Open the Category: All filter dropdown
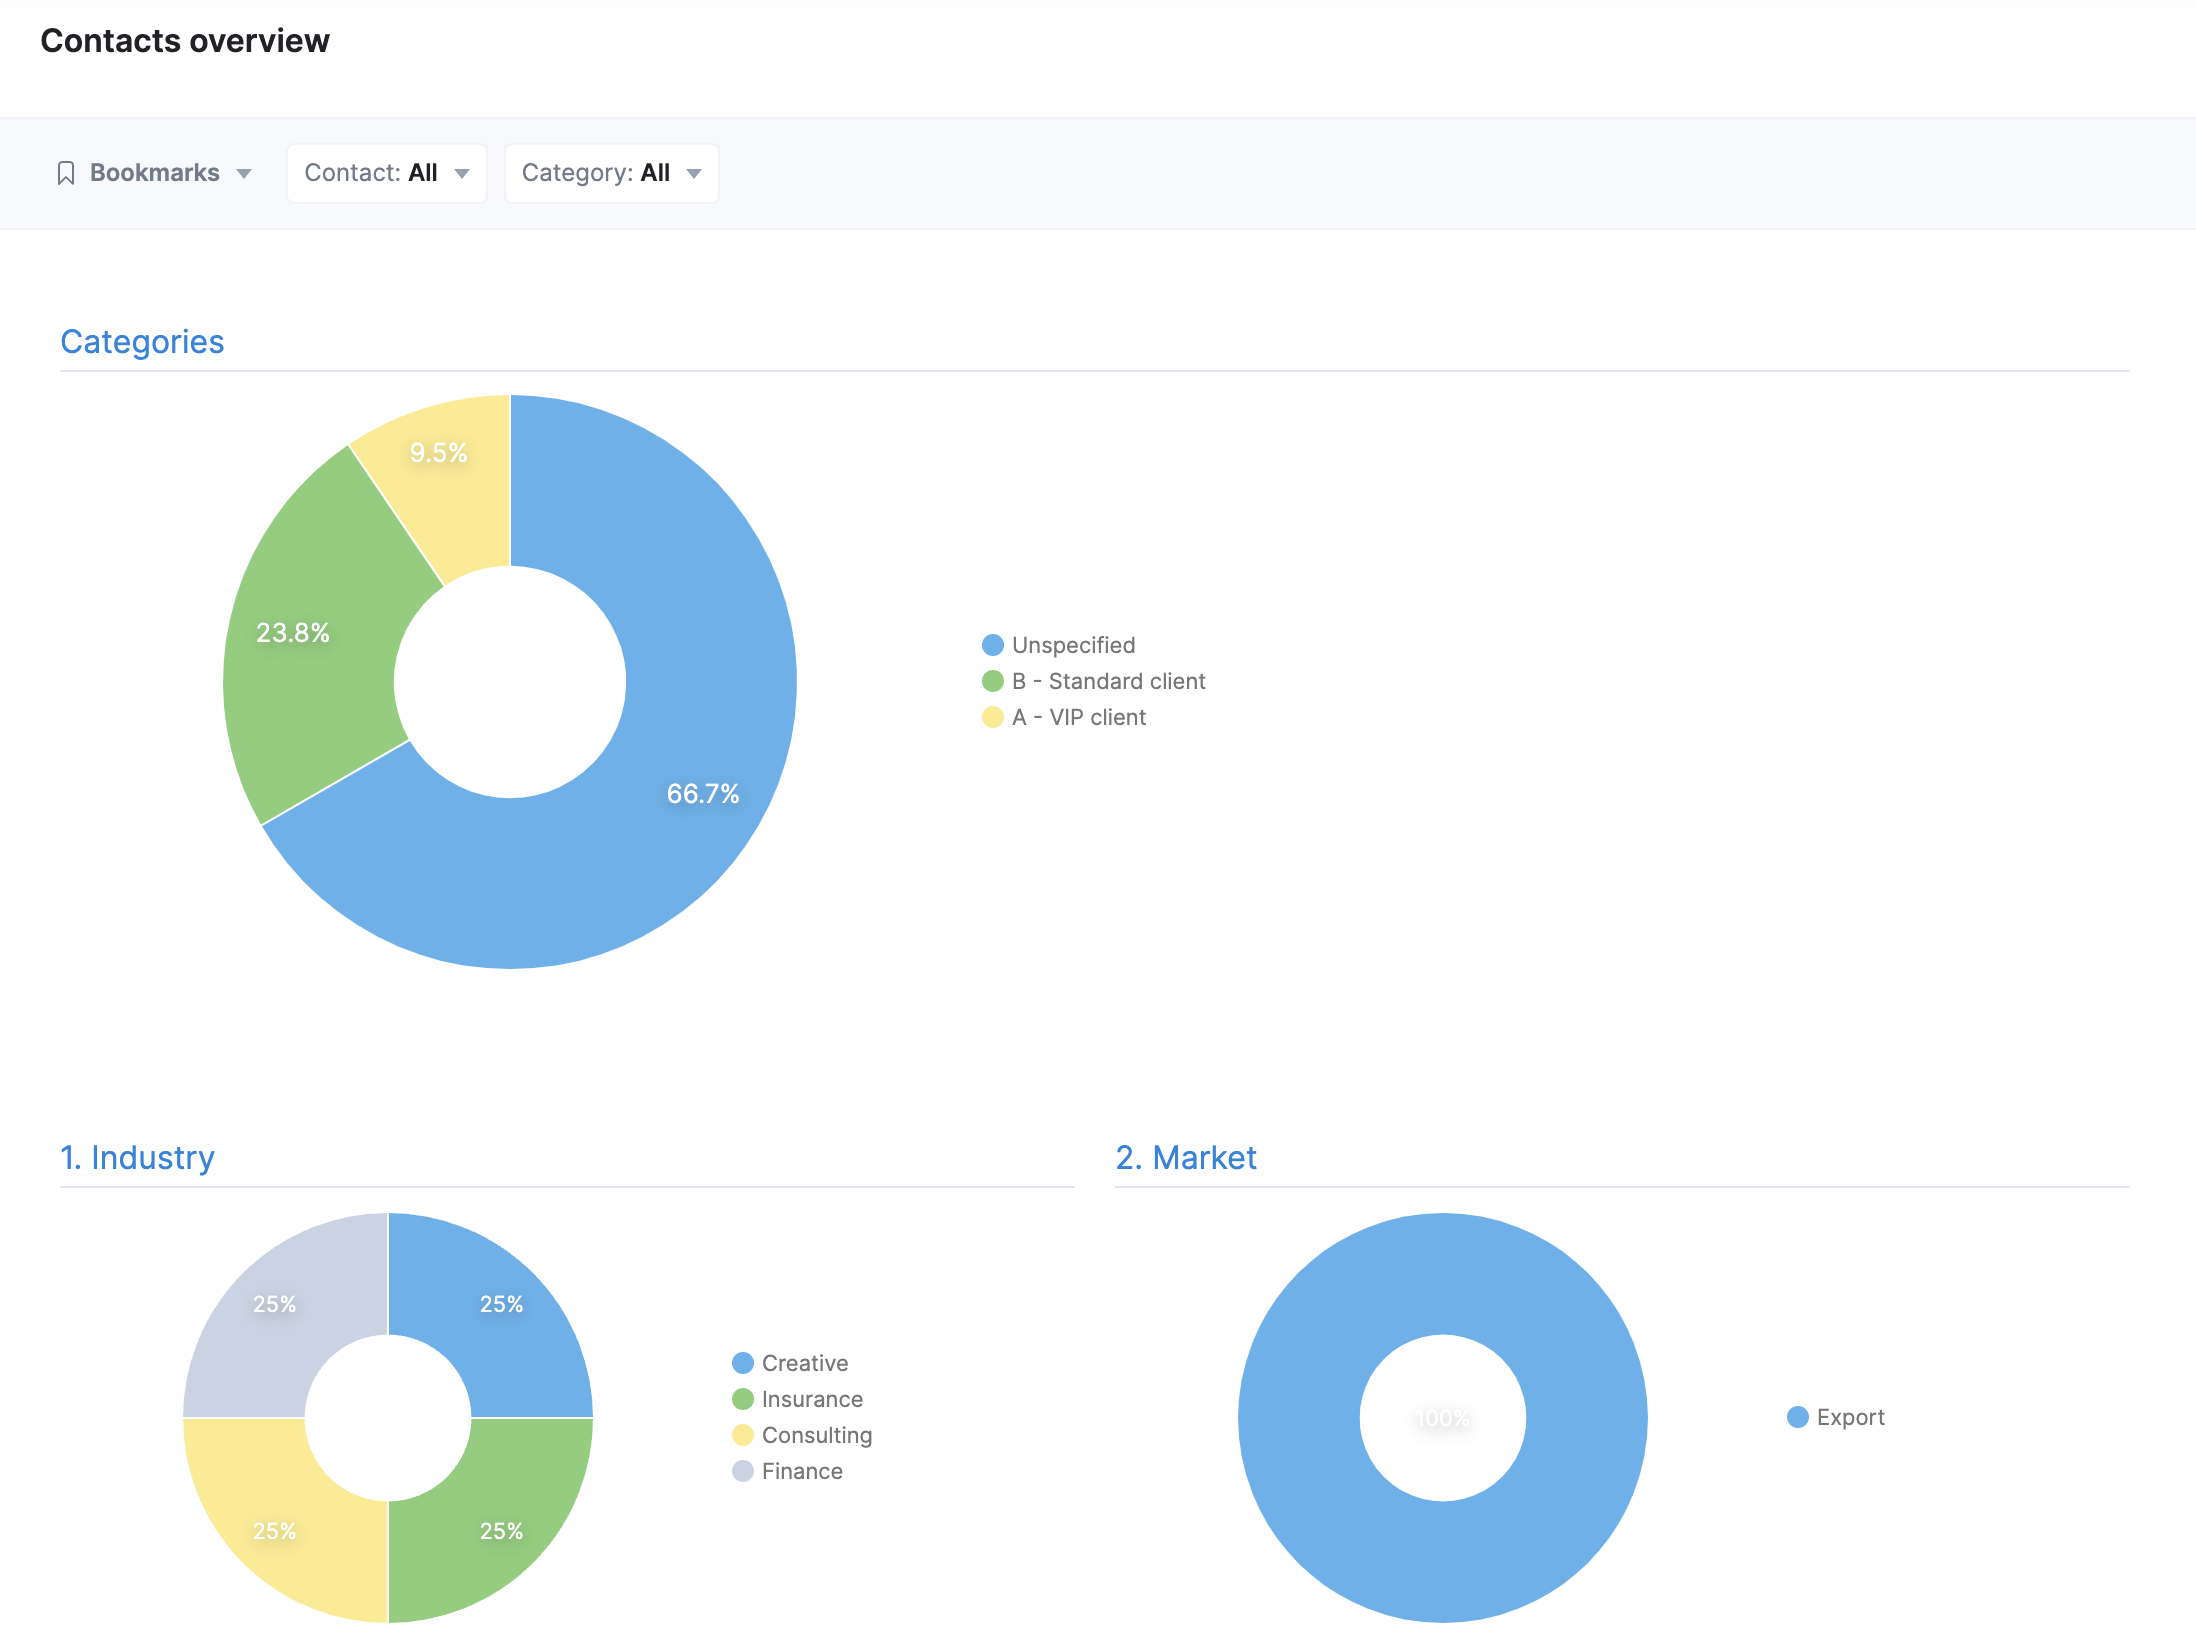 click(x=611, y=173)
